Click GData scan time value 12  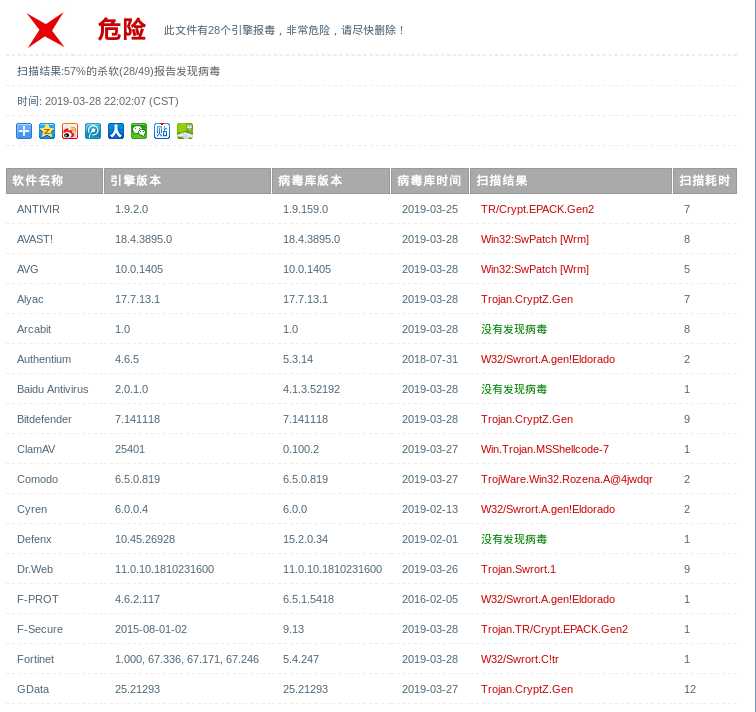point(690,689)
